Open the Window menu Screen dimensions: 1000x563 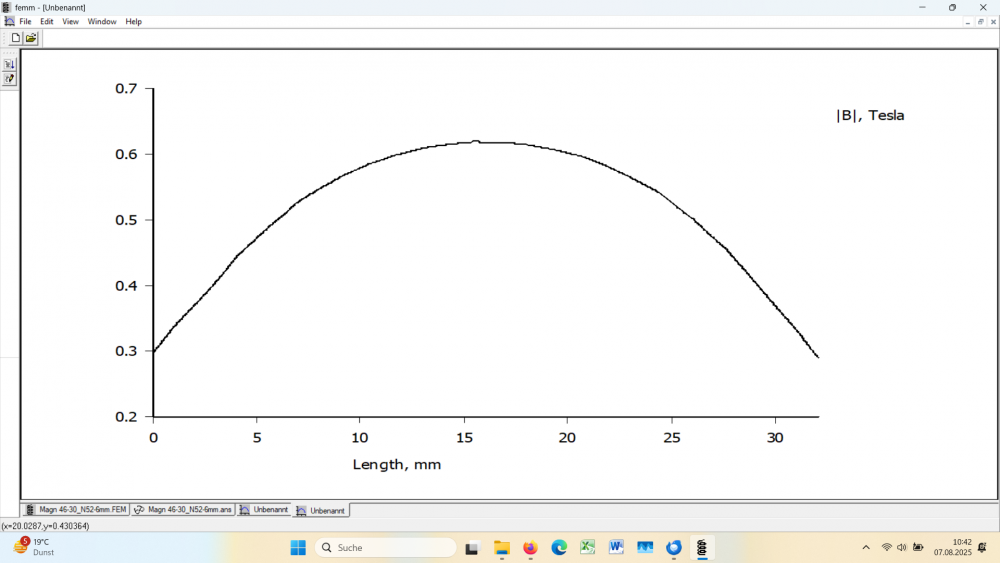102,21
